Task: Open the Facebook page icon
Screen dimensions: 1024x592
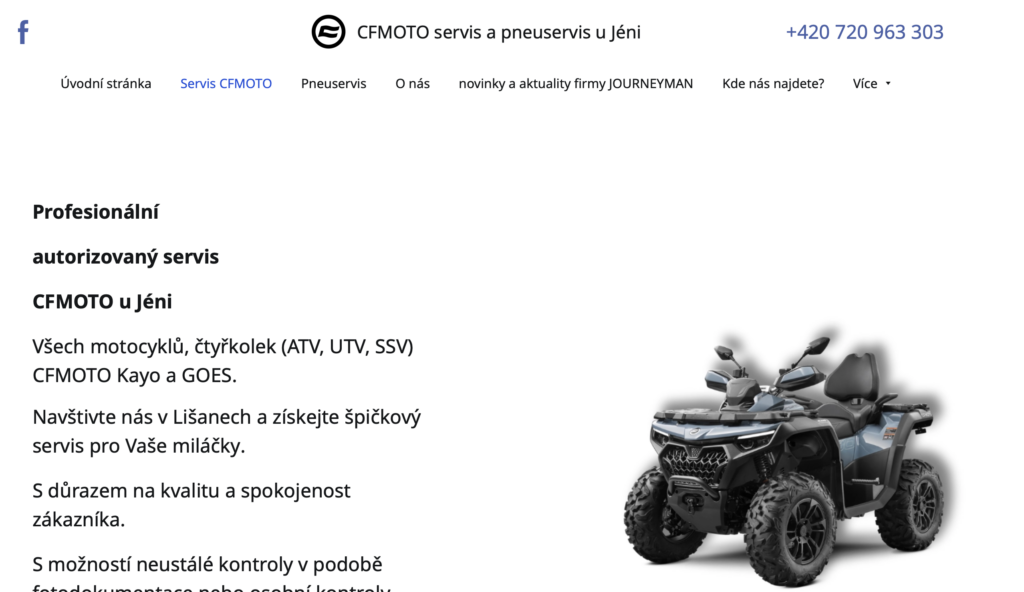Action: click(23, 32)
